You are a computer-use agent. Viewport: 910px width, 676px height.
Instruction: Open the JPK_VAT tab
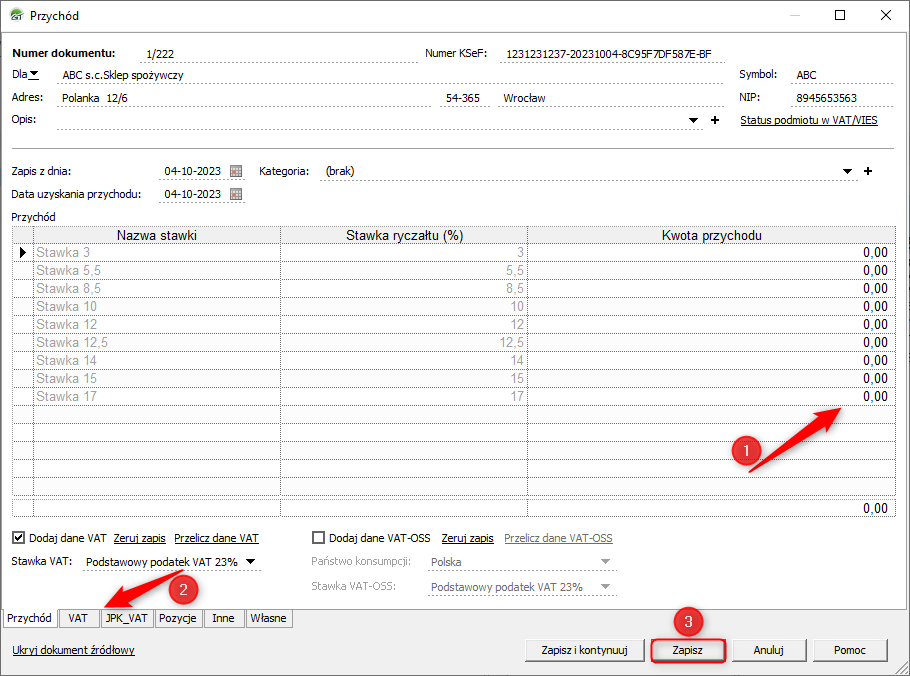127,619
